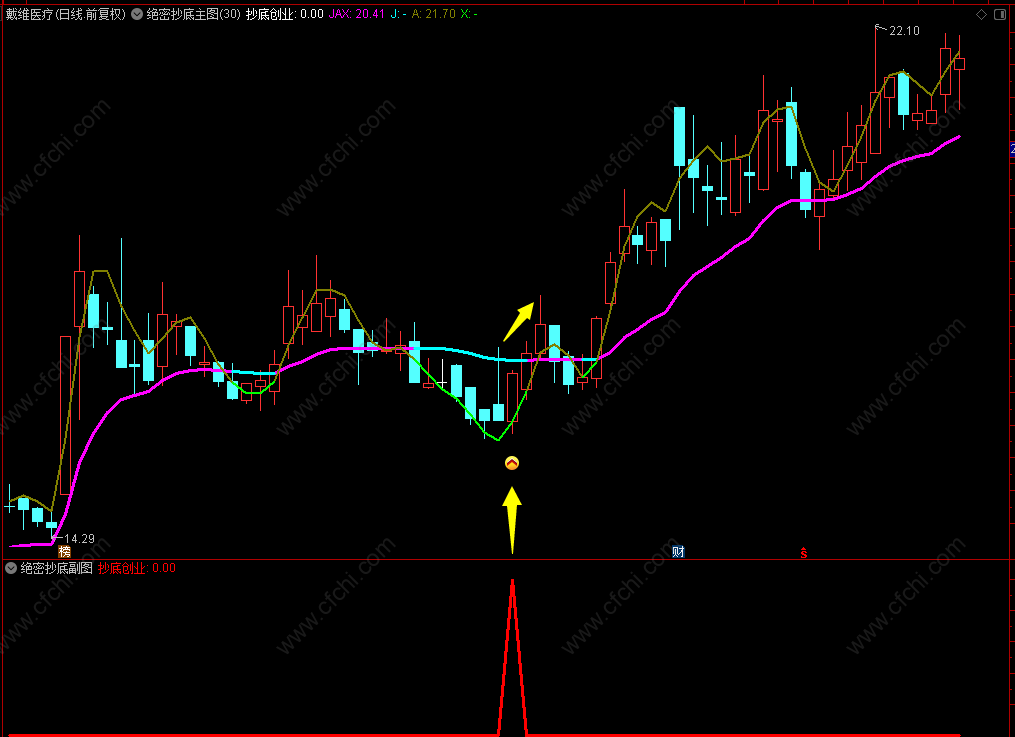Expand the 绝密抄底主图 indicator dropdown arrow
This screenshot has height=737, width=1015.
tap(137, 14)
